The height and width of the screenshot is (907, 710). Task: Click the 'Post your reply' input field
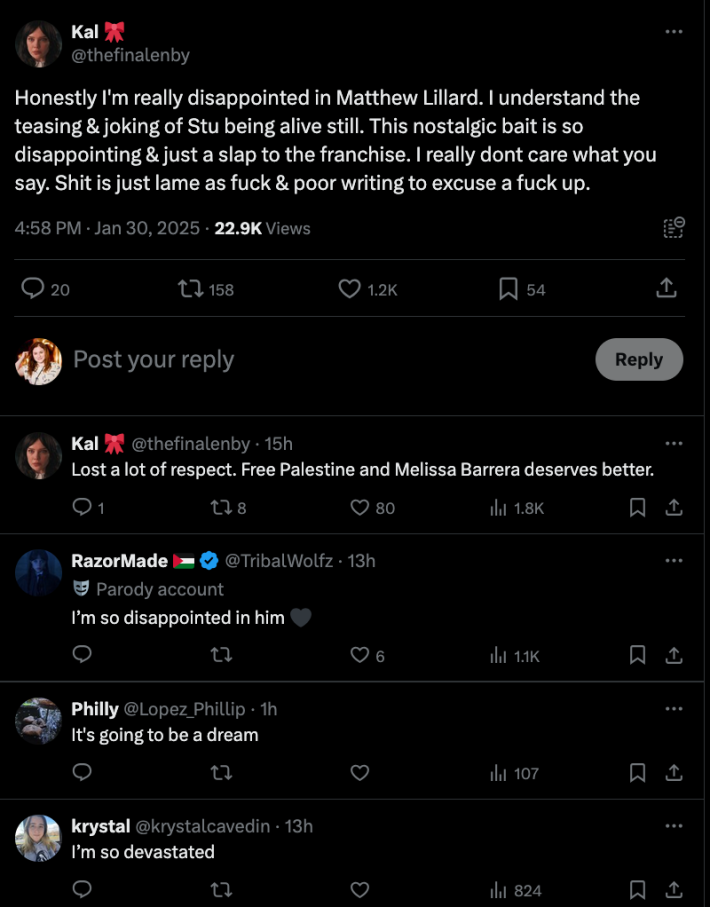[x=153, y=360]
